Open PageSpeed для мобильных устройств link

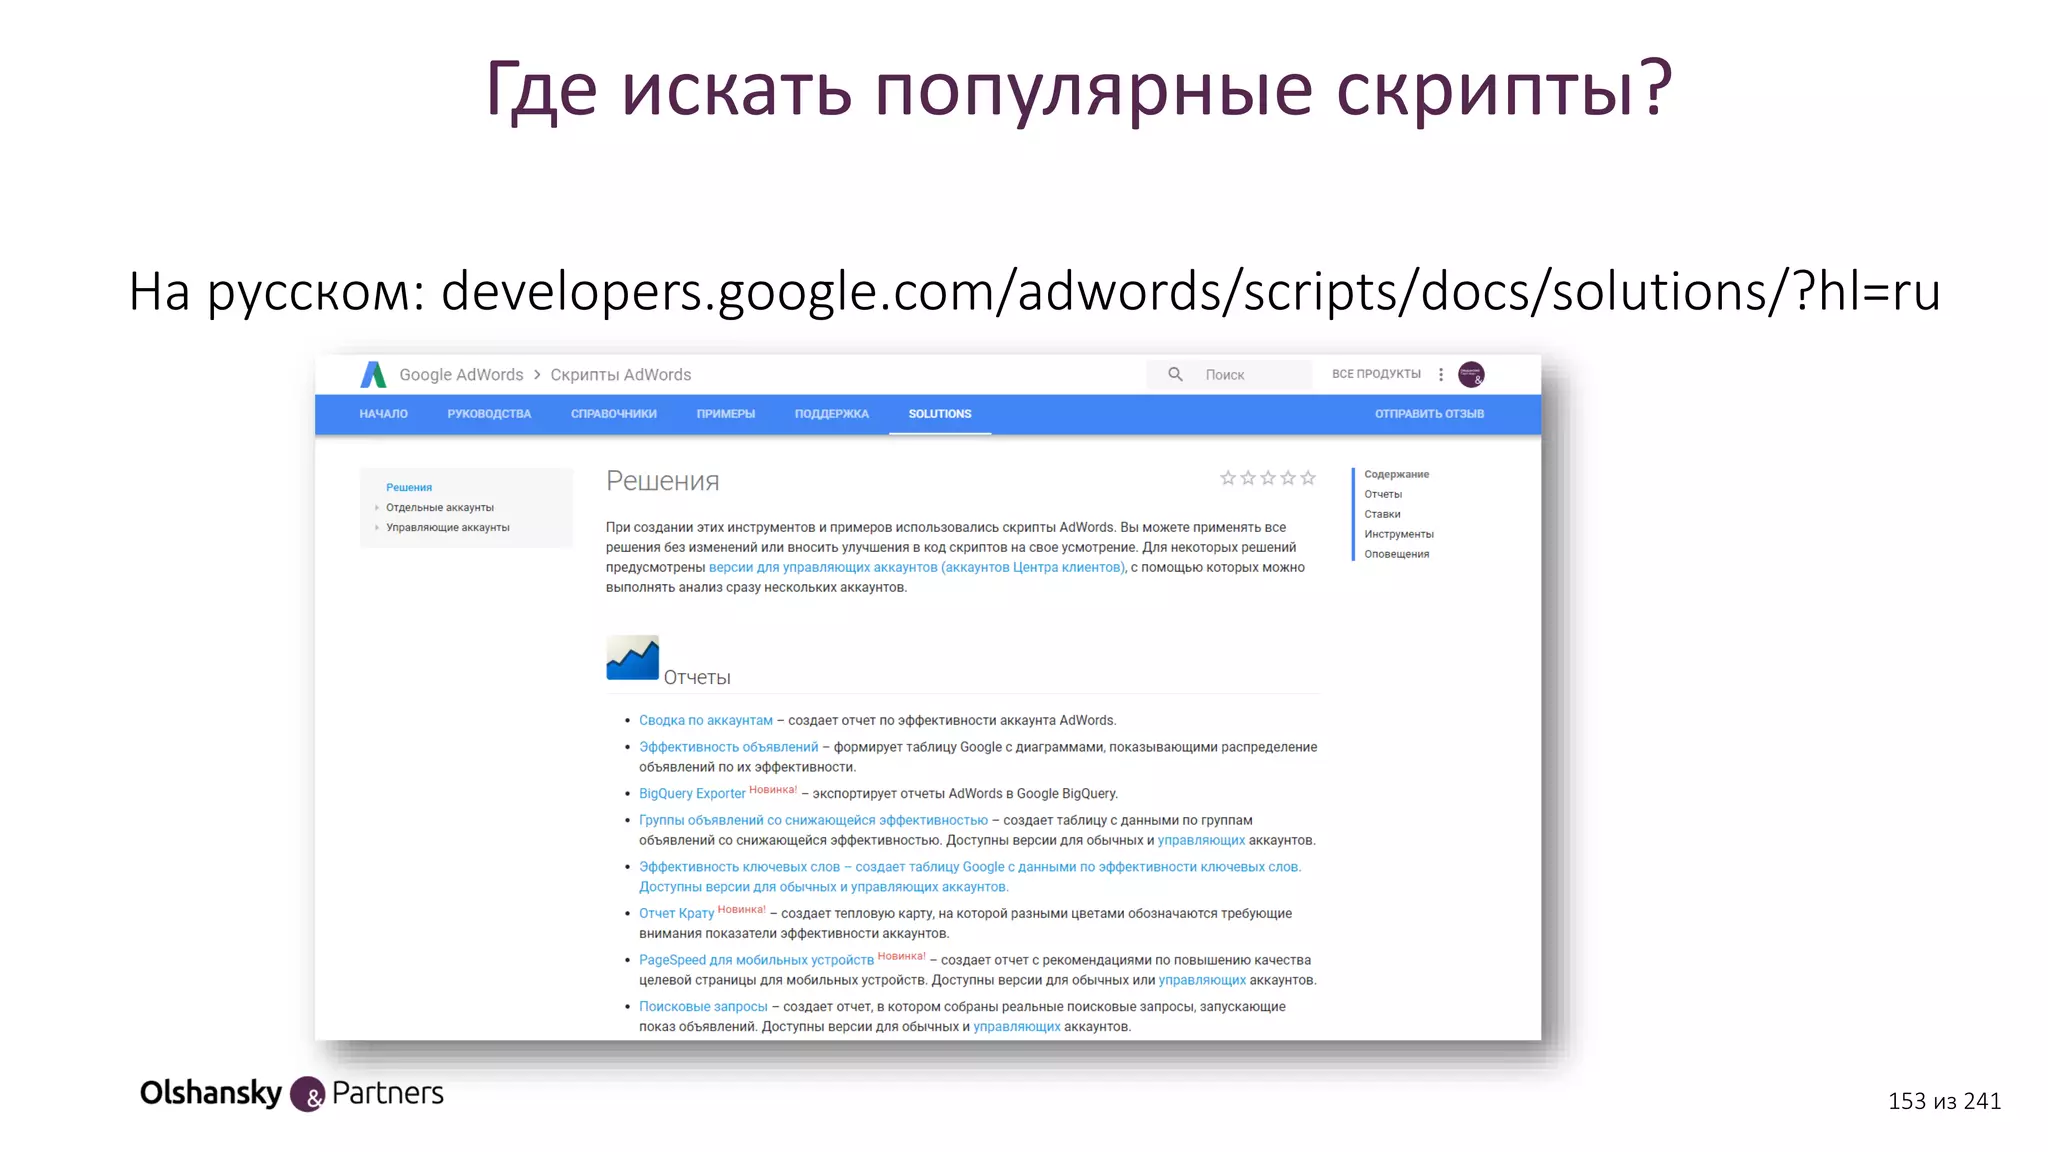point(756,960)
